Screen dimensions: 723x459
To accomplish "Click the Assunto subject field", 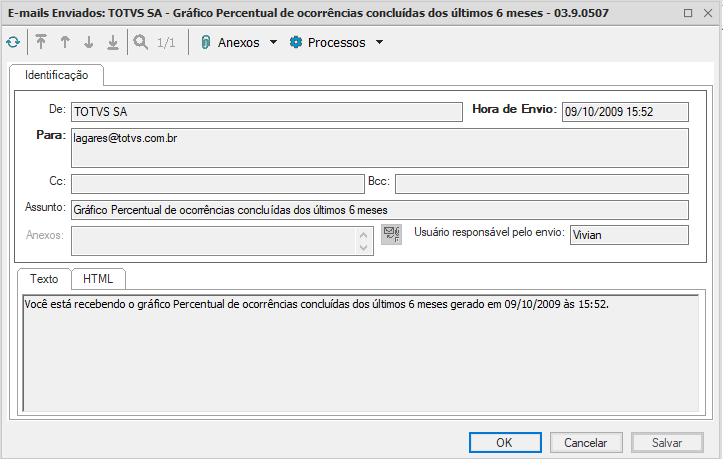I will point(379,210).
